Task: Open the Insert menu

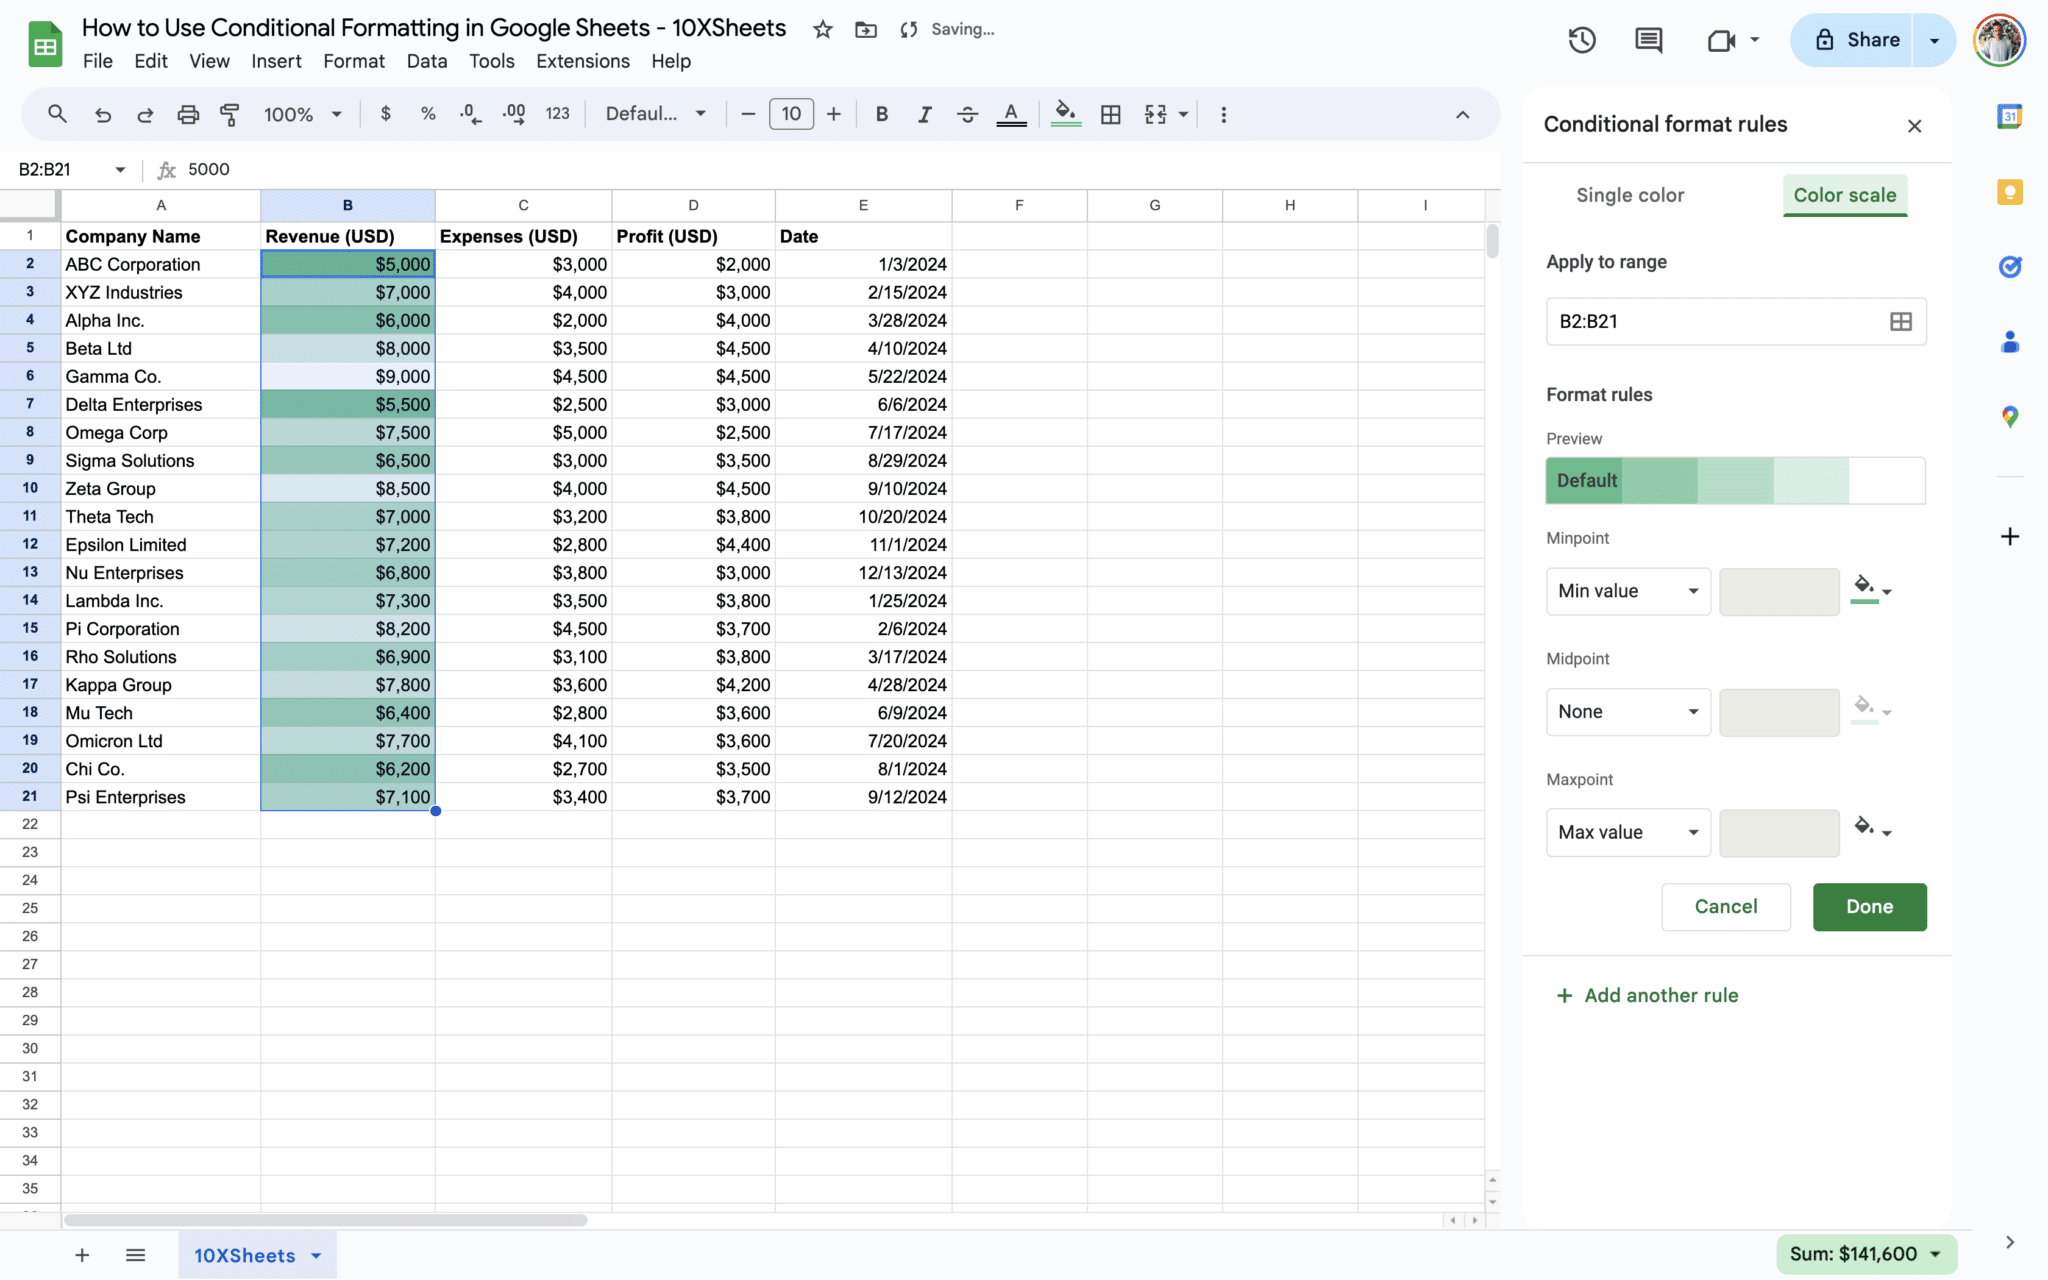Action: click(276, 61)
